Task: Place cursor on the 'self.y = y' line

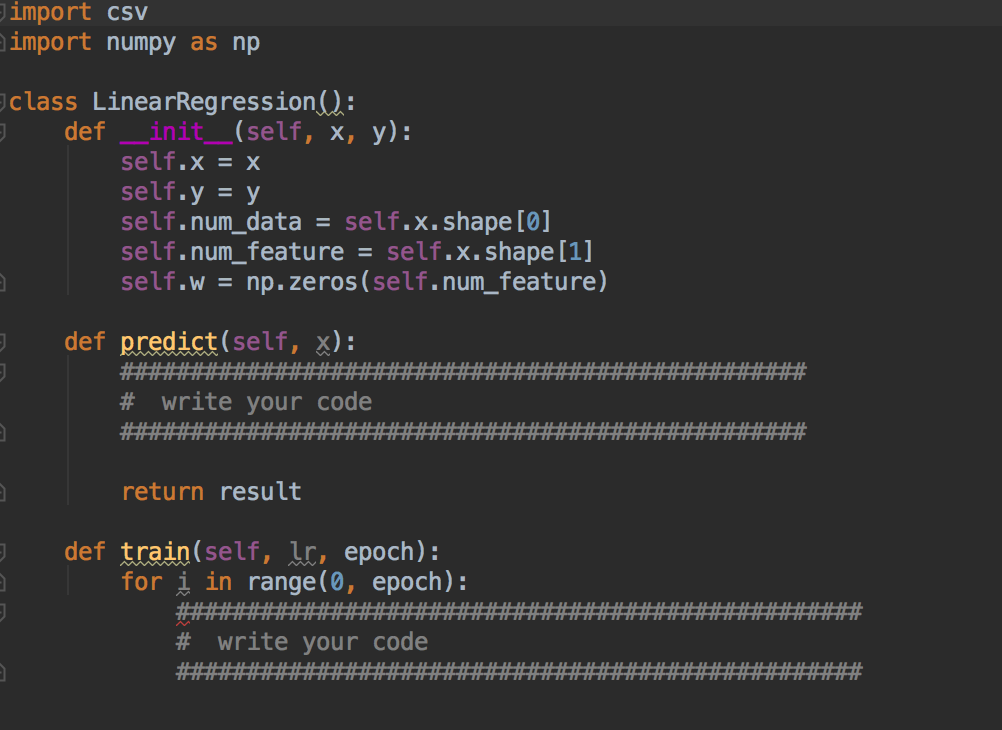Action: (x=190, y=192)
